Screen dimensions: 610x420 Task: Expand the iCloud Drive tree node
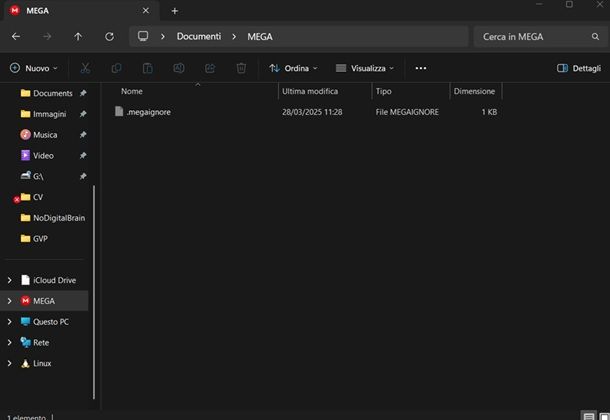click(x=9, y=280)
